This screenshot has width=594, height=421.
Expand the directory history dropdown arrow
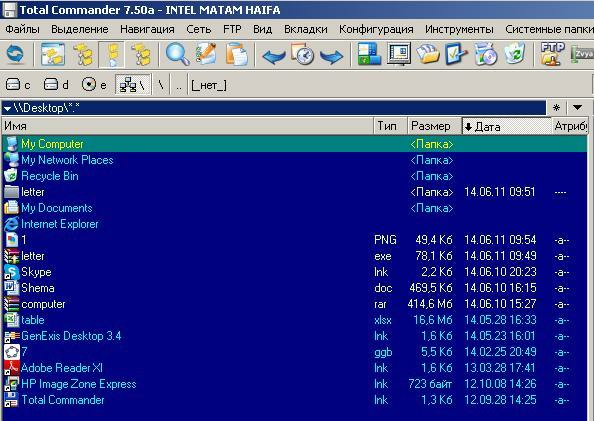[x=577, y=108]
